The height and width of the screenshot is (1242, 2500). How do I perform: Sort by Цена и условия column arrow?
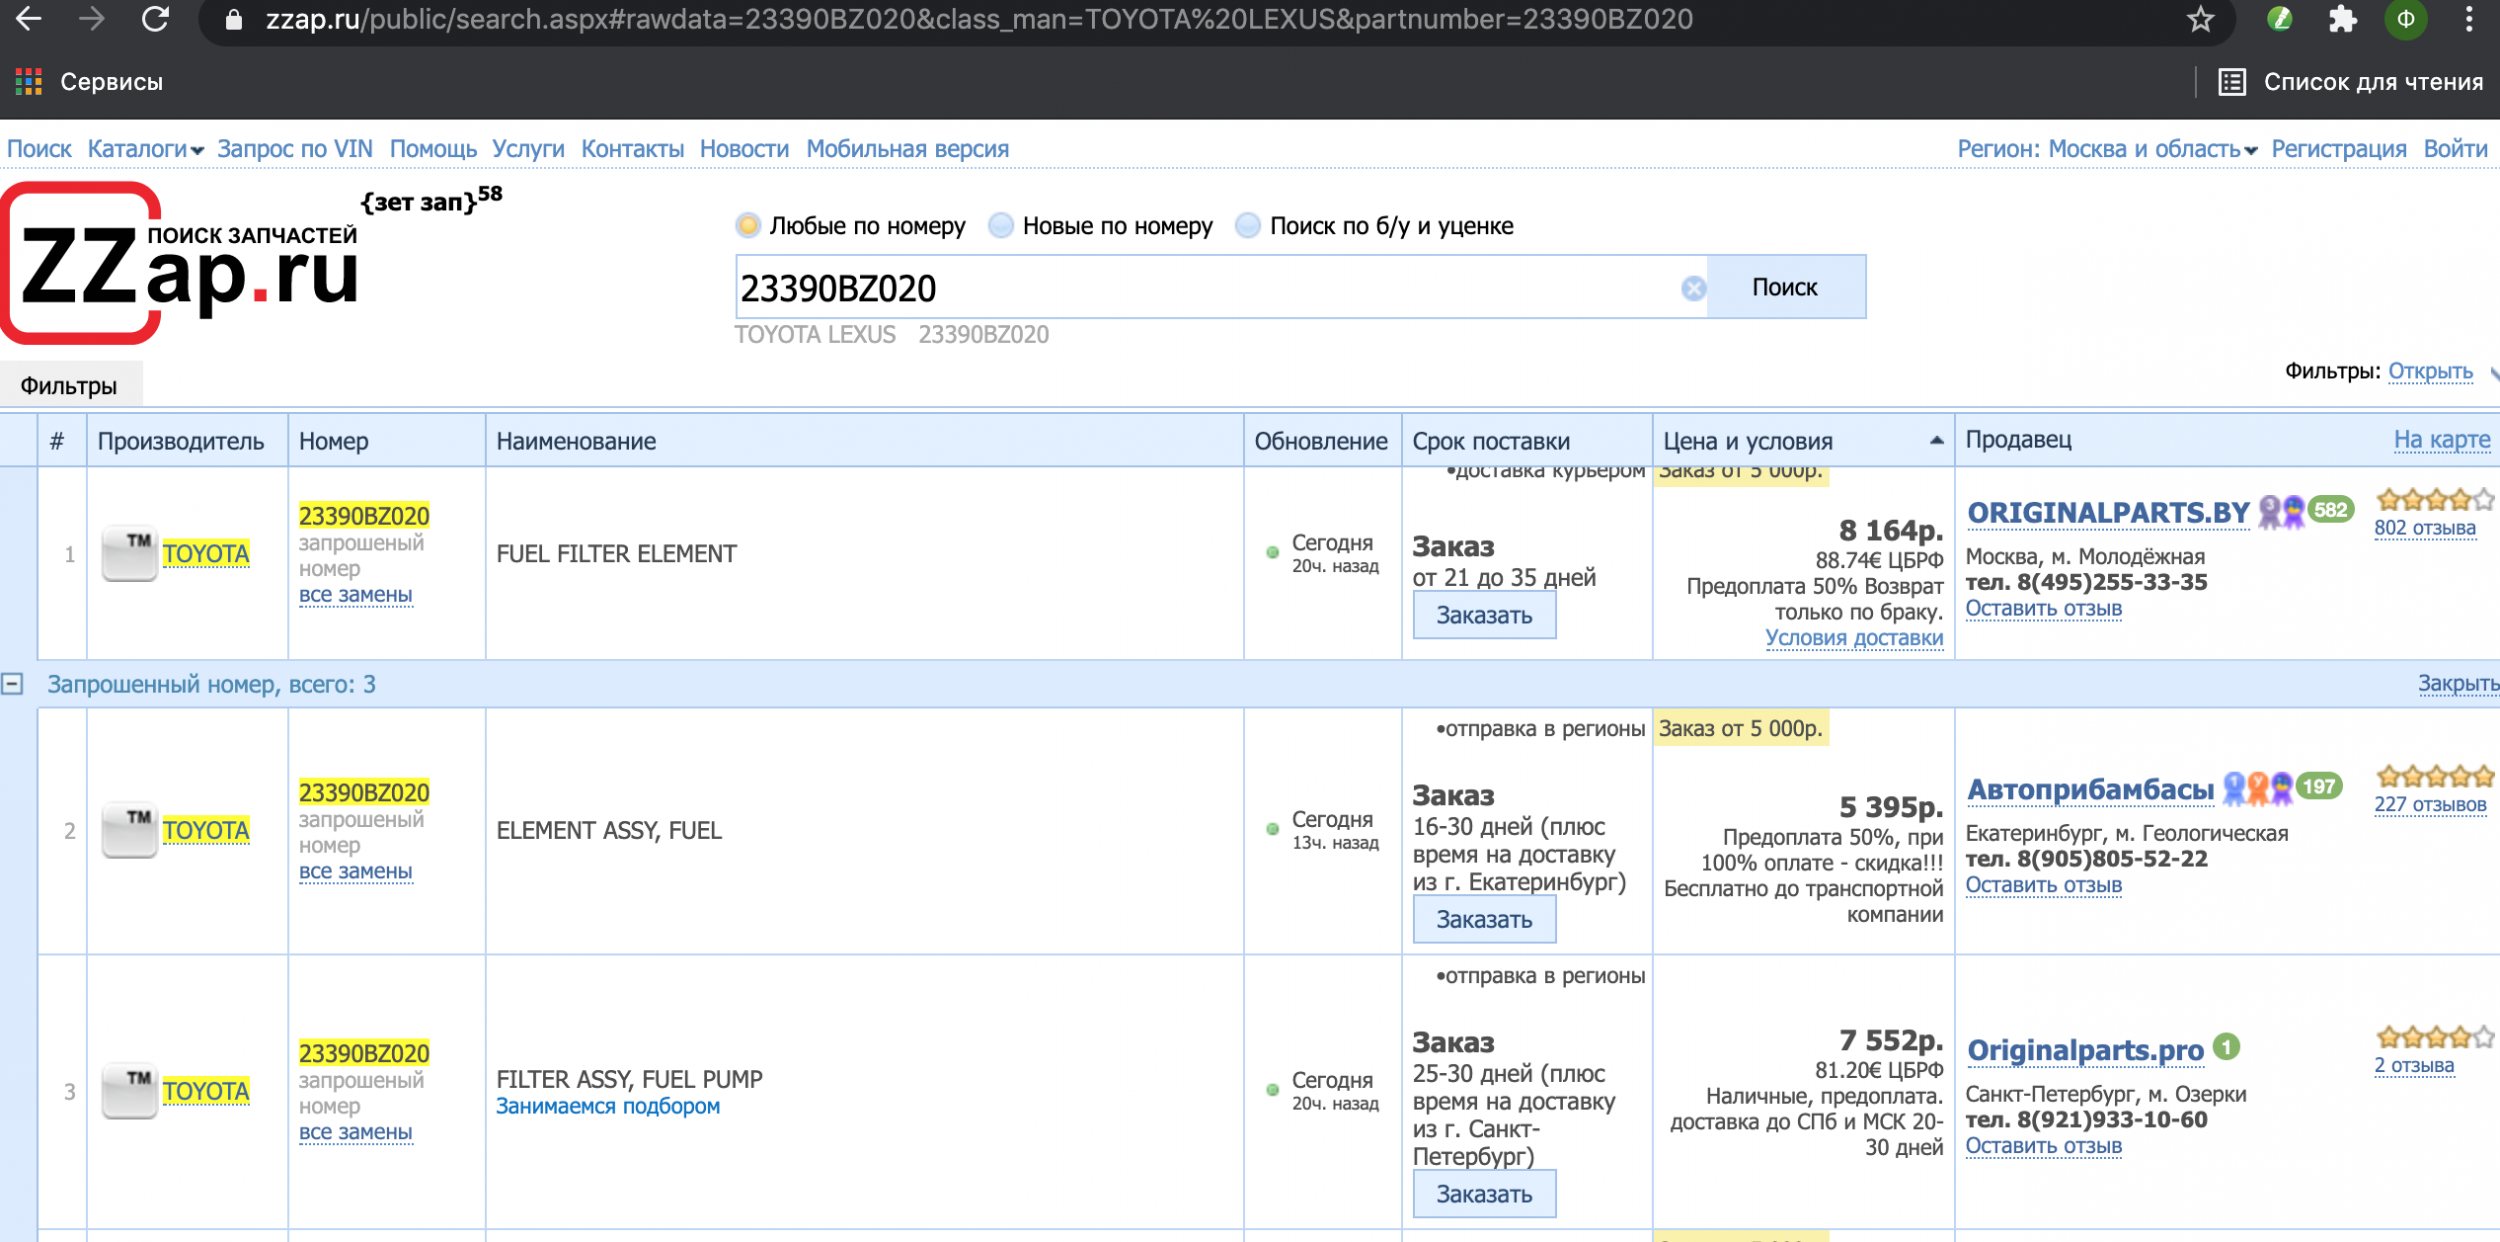[x=1936, y=440]
